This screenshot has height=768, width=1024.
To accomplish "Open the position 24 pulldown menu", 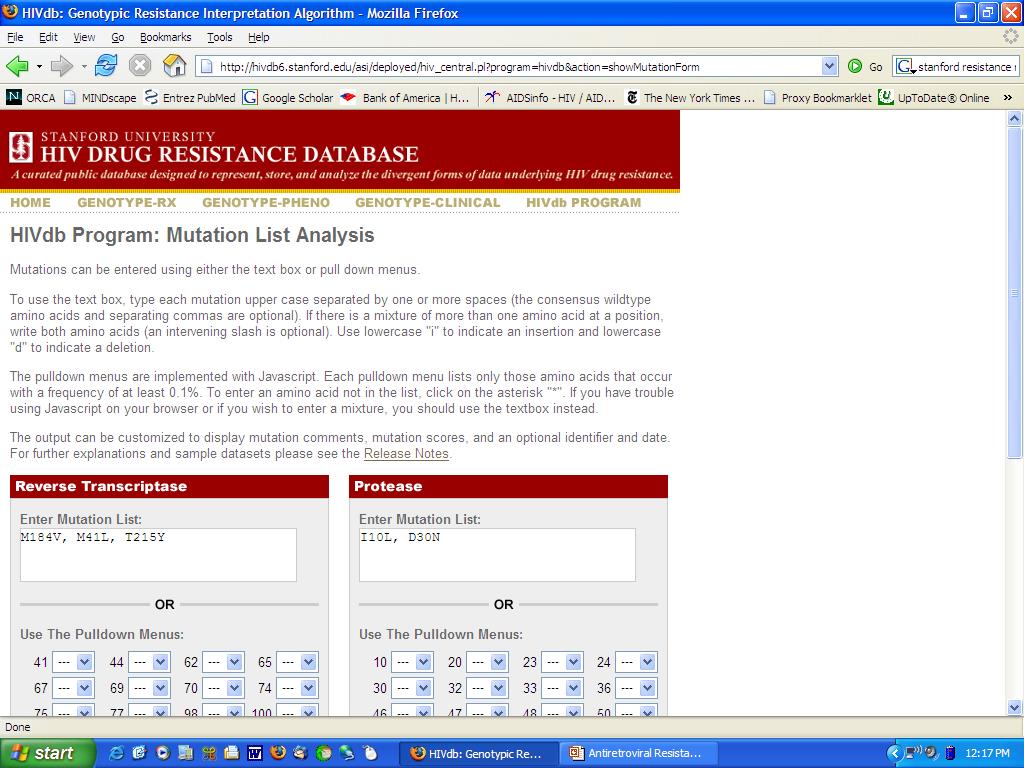I will [x=636, y=662].
